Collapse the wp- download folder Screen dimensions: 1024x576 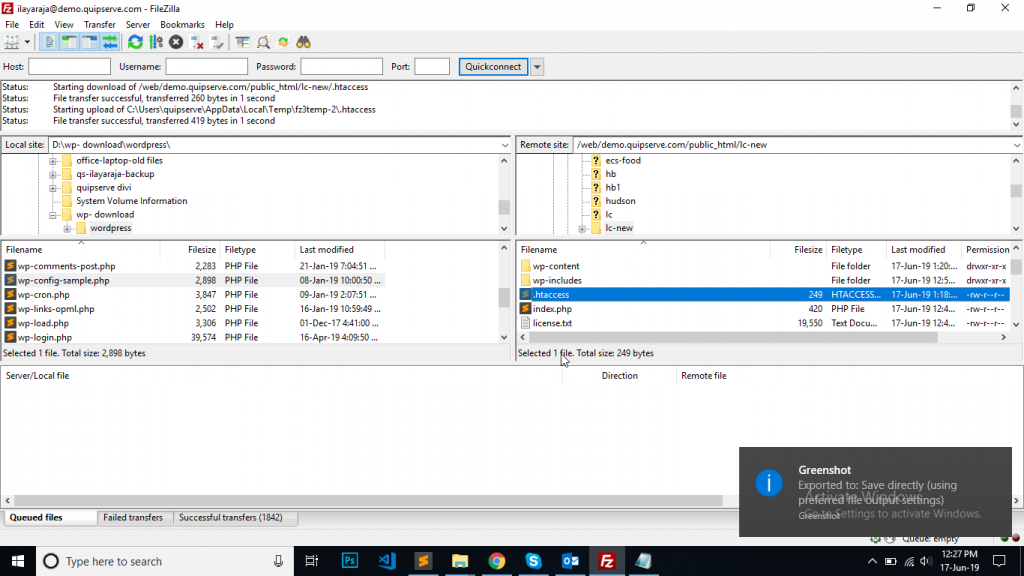pyautogui.click(x=53, y=215)
